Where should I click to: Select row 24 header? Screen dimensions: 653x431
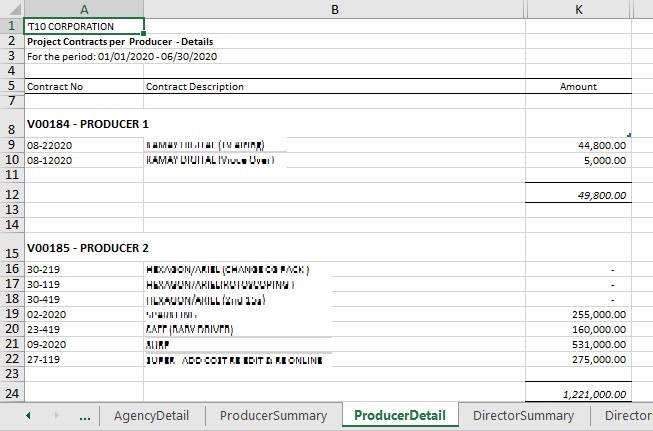(x=11, y=393)
